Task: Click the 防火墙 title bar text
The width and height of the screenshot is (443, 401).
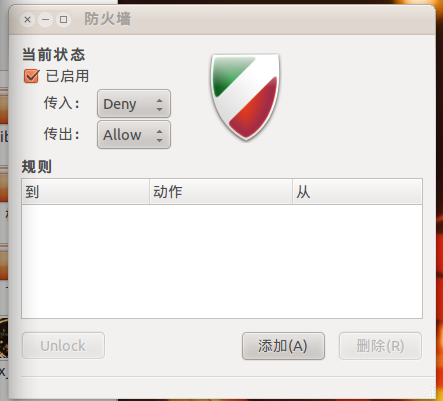Action: pos(107,19)
